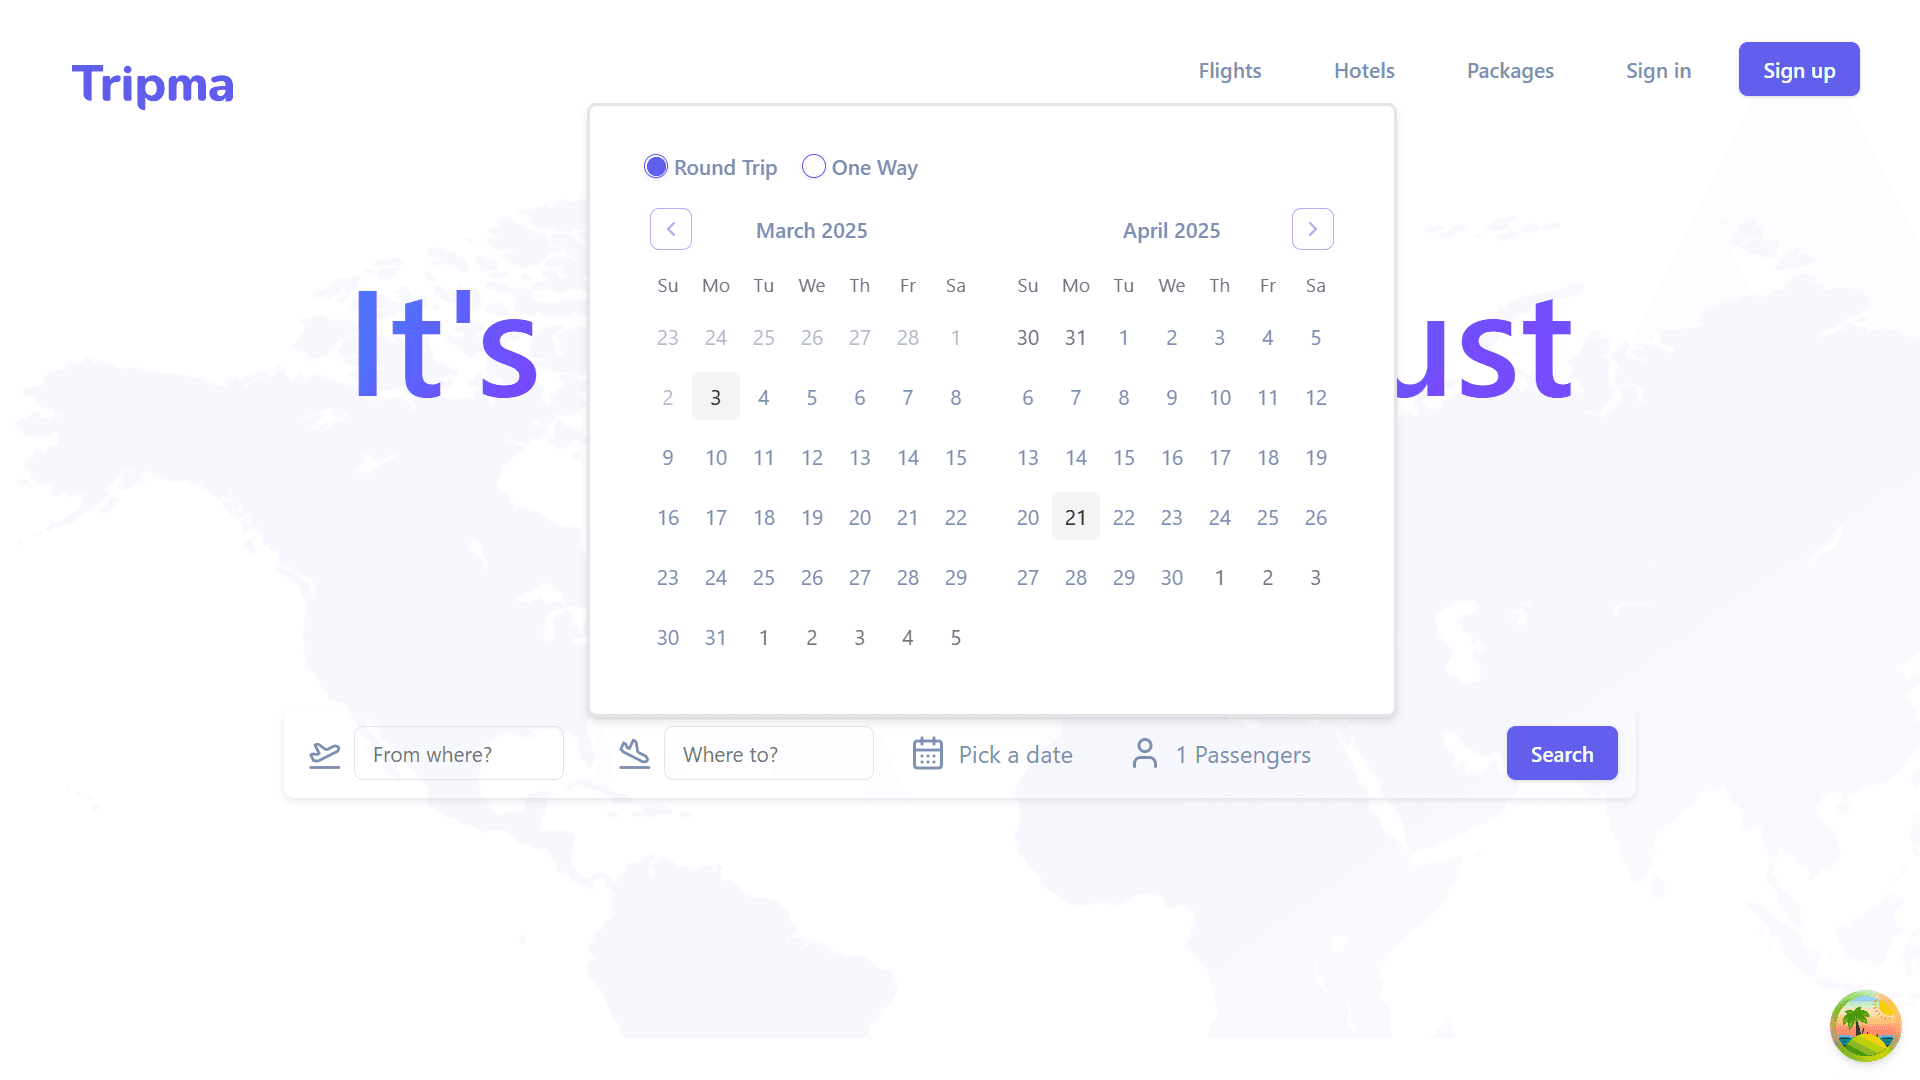Click the departure airplane icon

[x=325, y=754]
